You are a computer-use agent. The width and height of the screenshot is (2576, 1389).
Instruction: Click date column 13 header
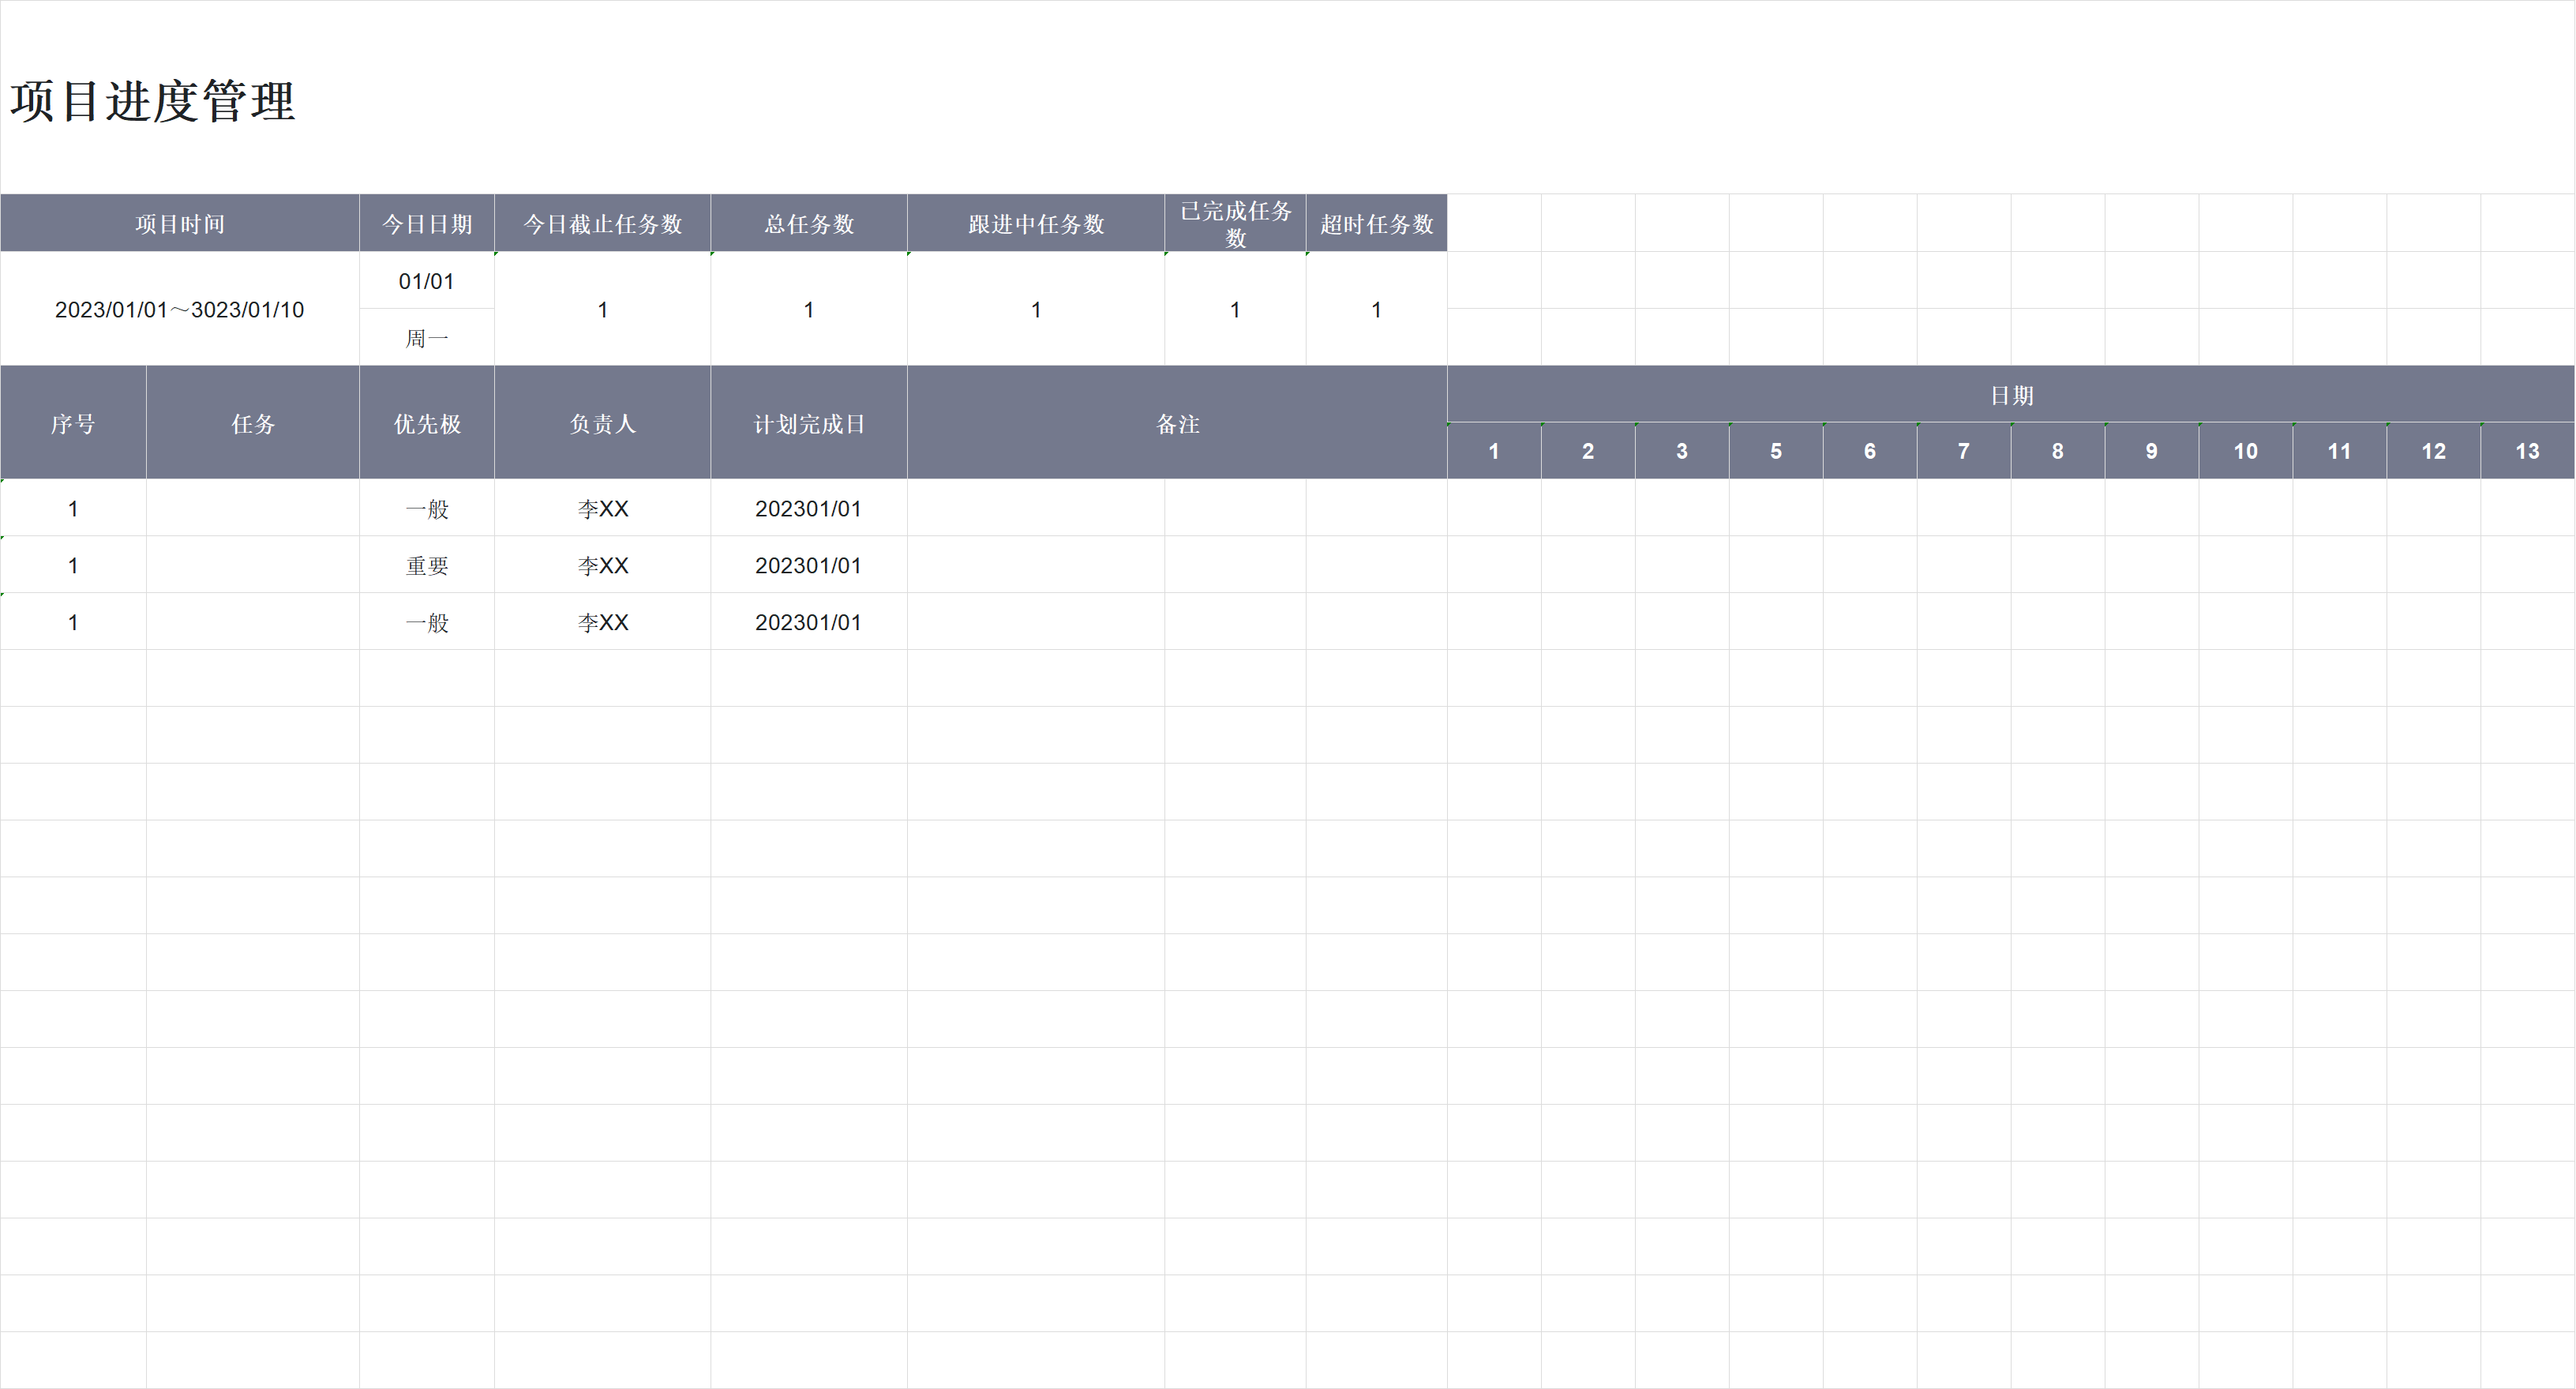point(2527,452)
